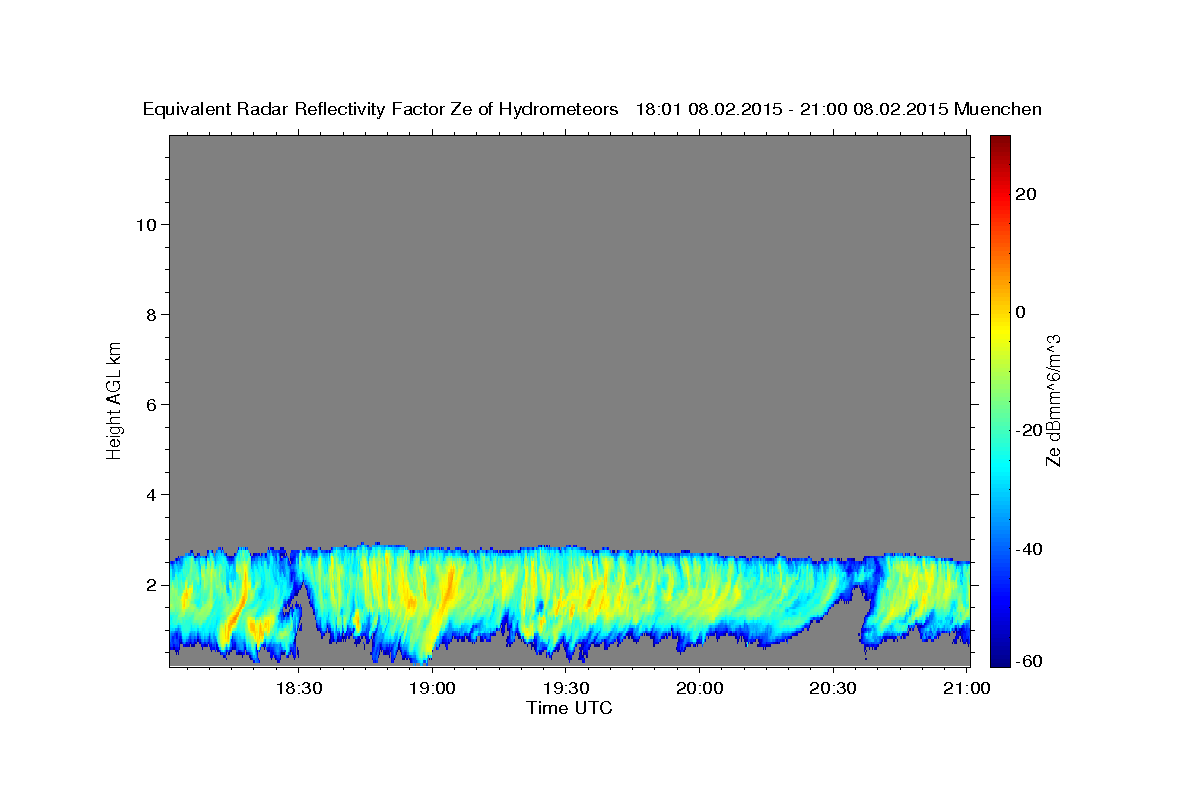Click the dark red top of the colorbar

coord(1000,142)
